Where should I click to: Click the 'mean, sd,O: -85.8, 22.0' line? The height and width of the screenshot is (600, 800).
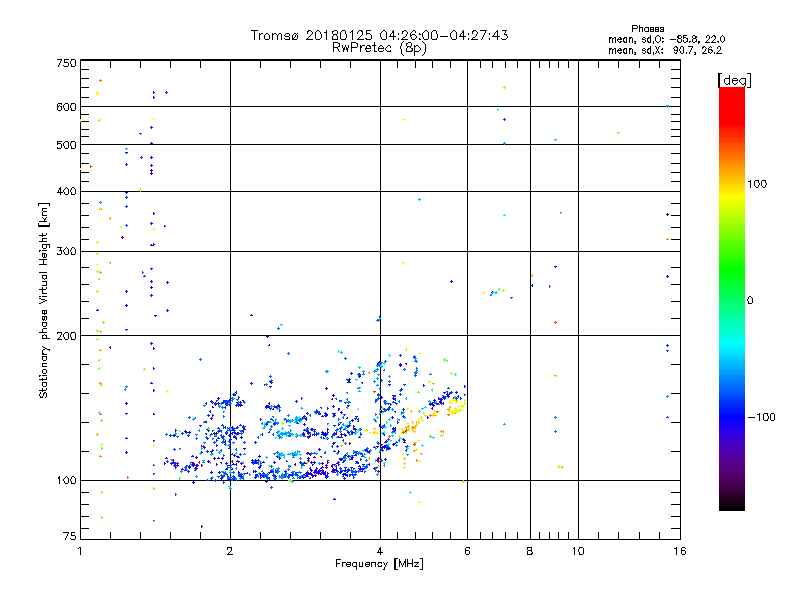(x=666, y=39)
